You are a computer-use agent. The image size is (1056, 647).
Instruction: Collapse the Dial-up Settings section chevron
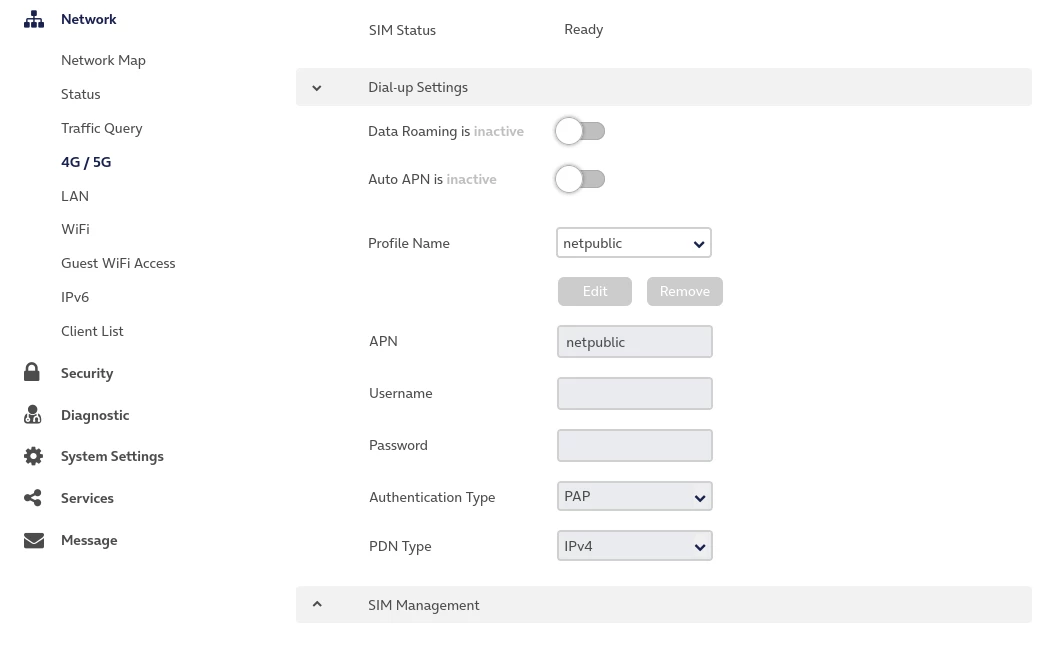(x=317, y=88)
